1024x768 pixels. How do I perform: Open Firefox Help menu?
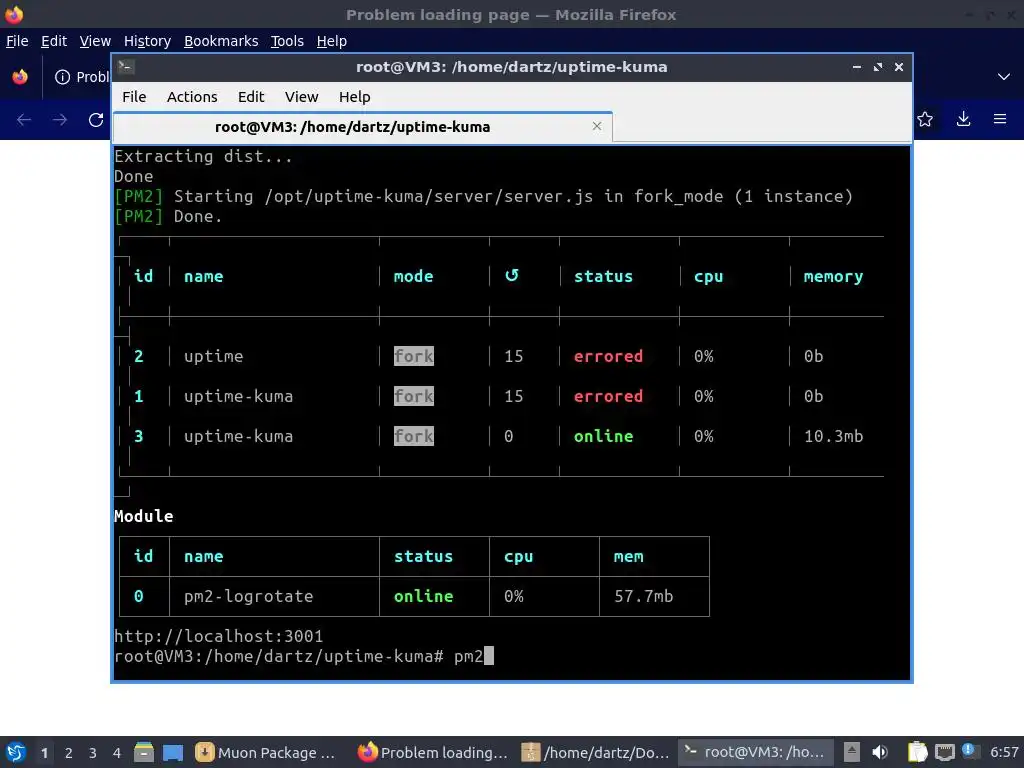[332, 41]
